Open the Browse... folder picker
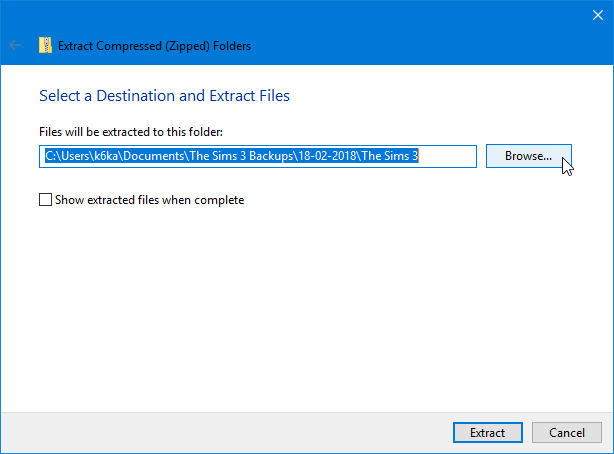The height and width of the screenshot is (454, 614). (528, 156)
